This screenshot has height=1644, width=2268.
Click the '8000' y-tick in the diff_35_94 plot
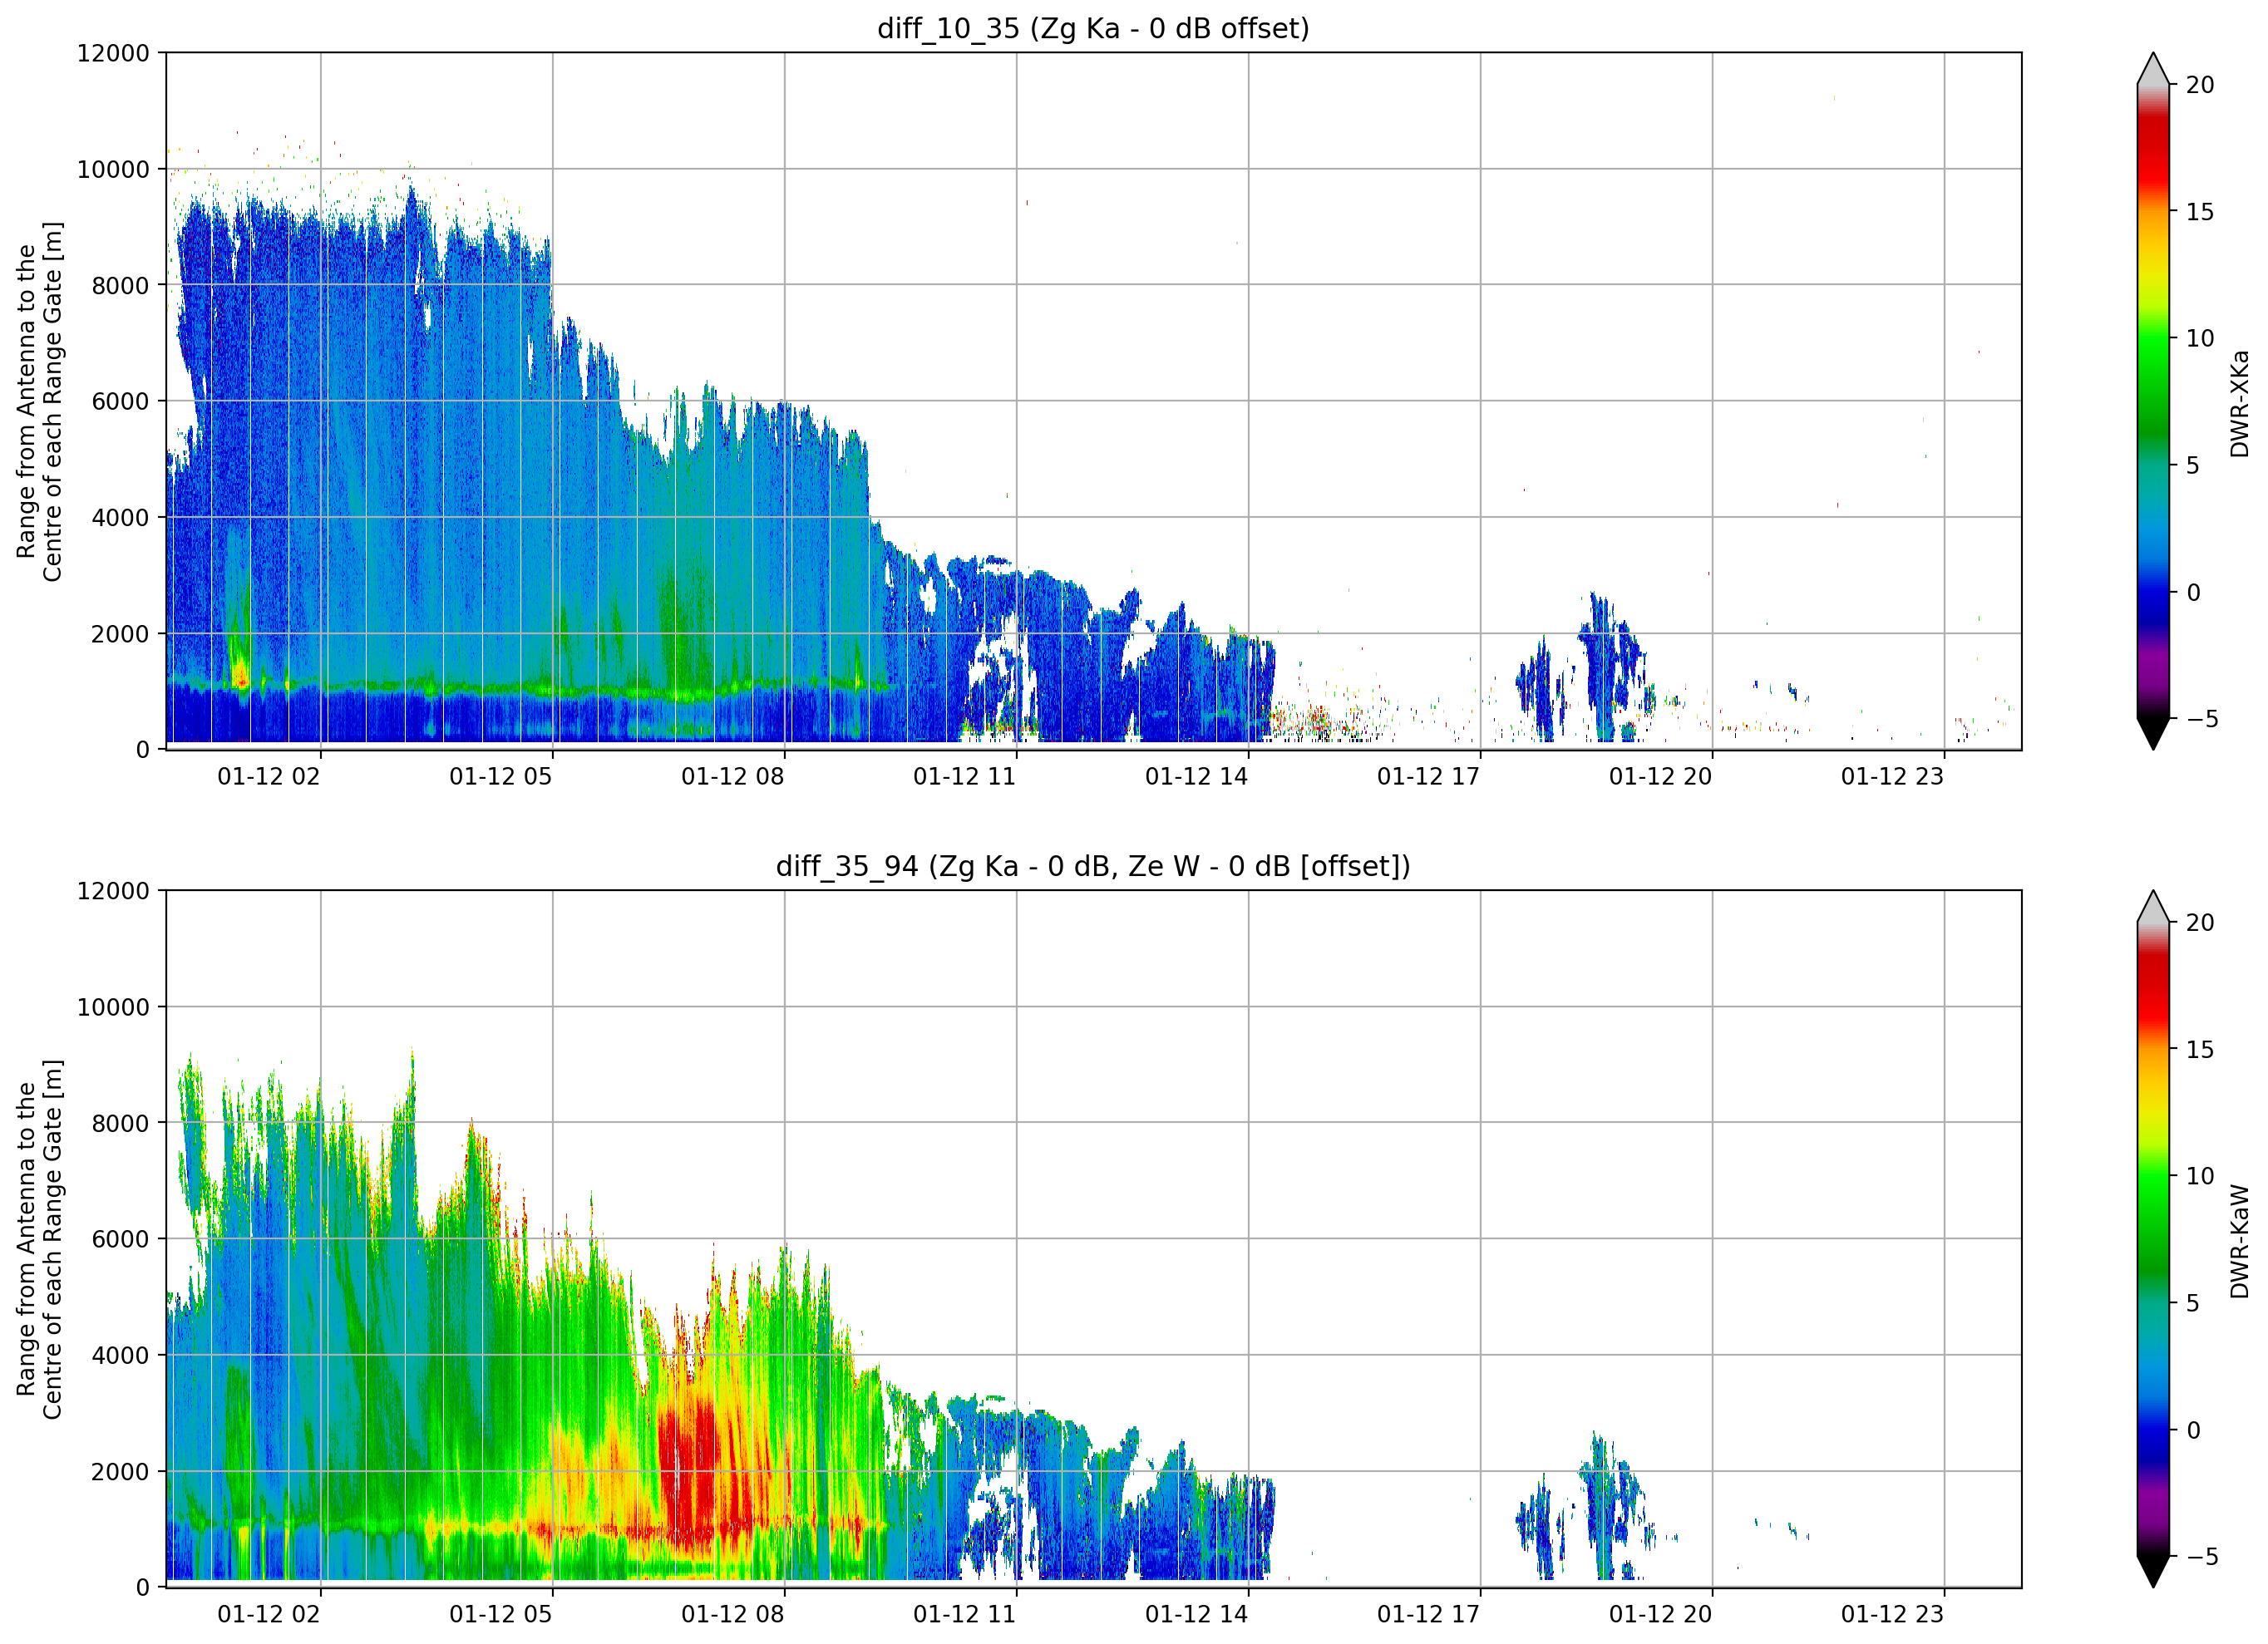point(120,1123)
